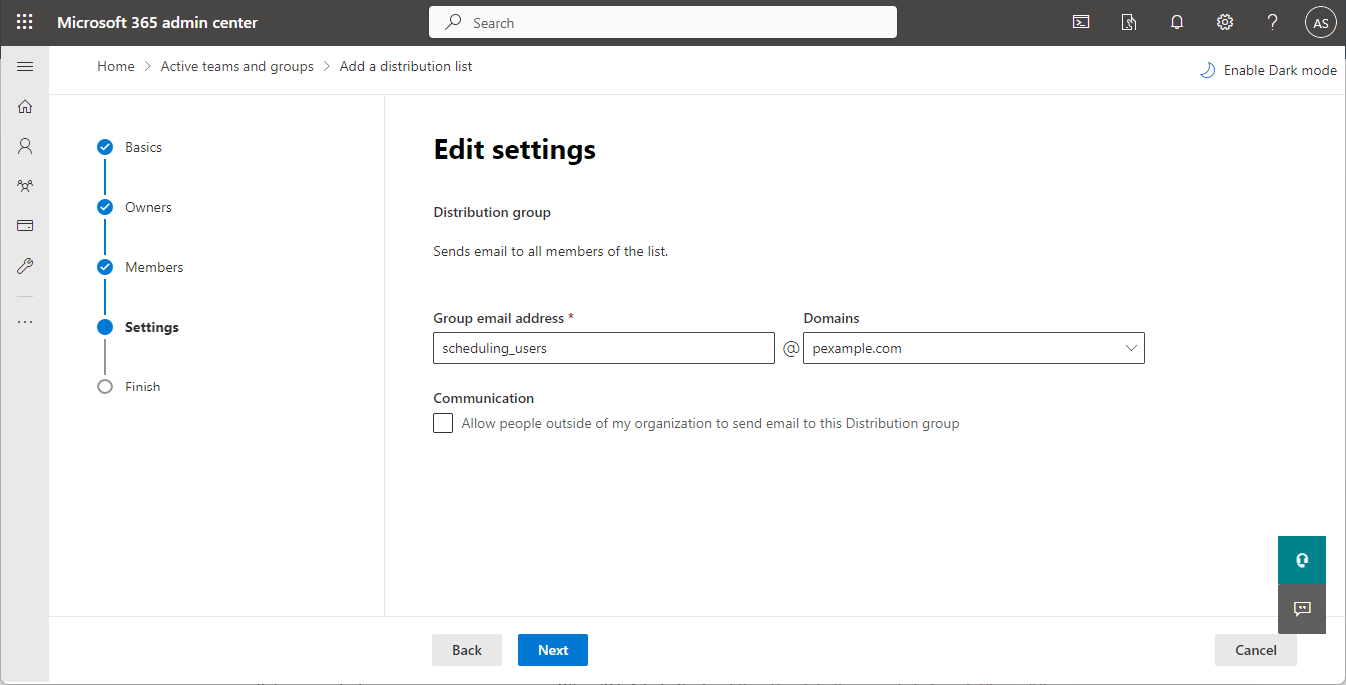Open the Active teams and groups breadcrumb link

point(237,66)
